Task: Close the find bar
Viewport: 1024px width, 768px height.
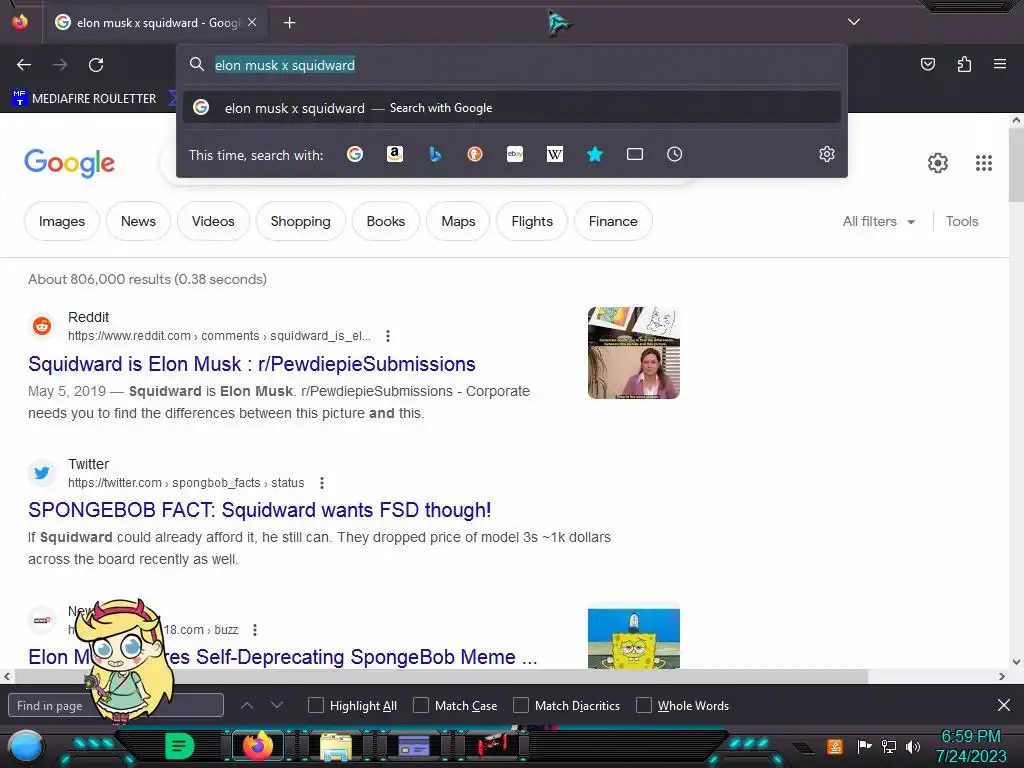Action: 1004,705
